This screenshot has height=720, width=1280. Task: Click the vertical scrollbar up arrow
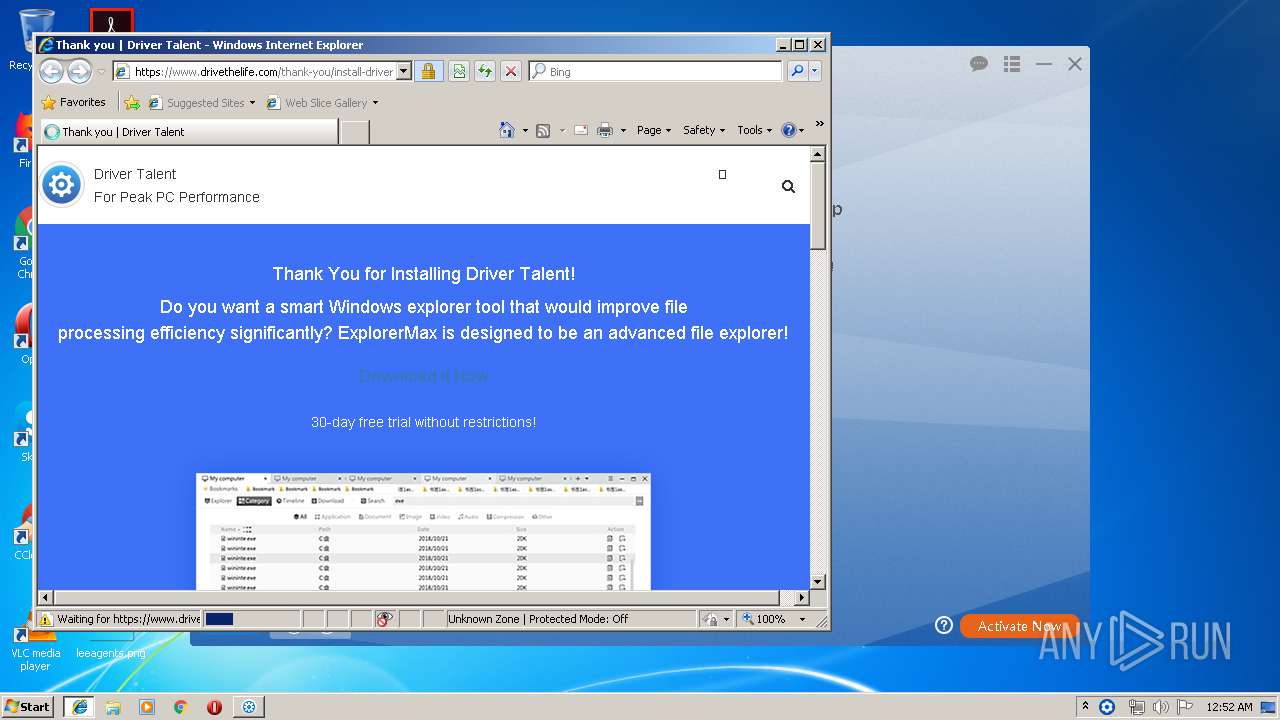tap(817, 154)
